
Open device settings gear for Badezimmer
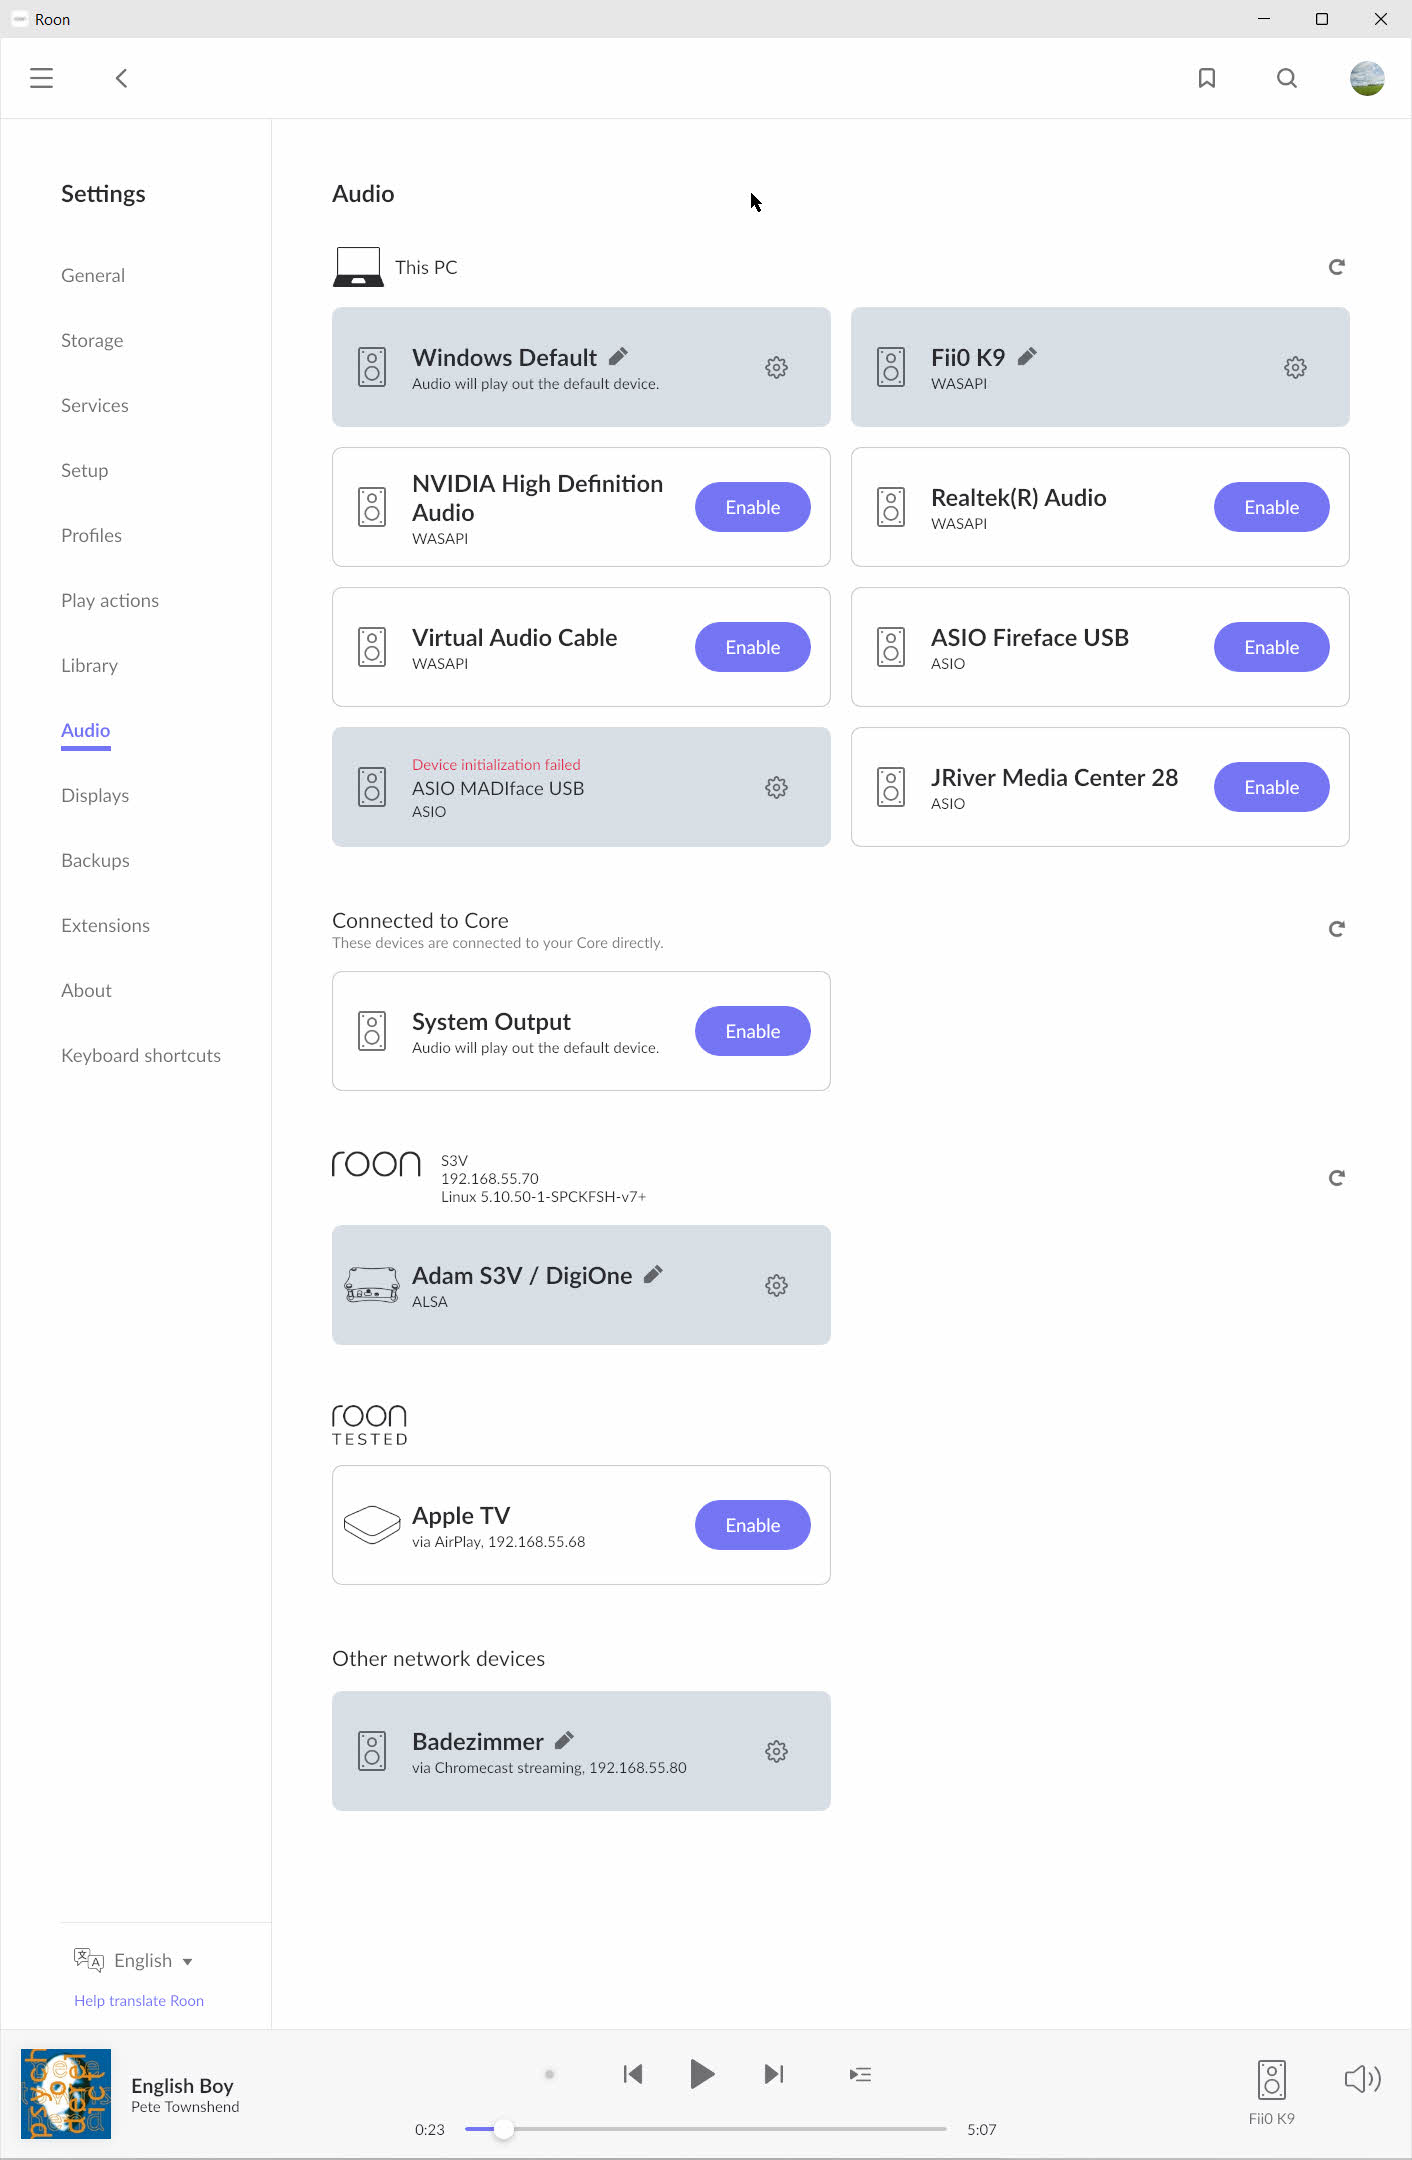[x=776, y=1751]
